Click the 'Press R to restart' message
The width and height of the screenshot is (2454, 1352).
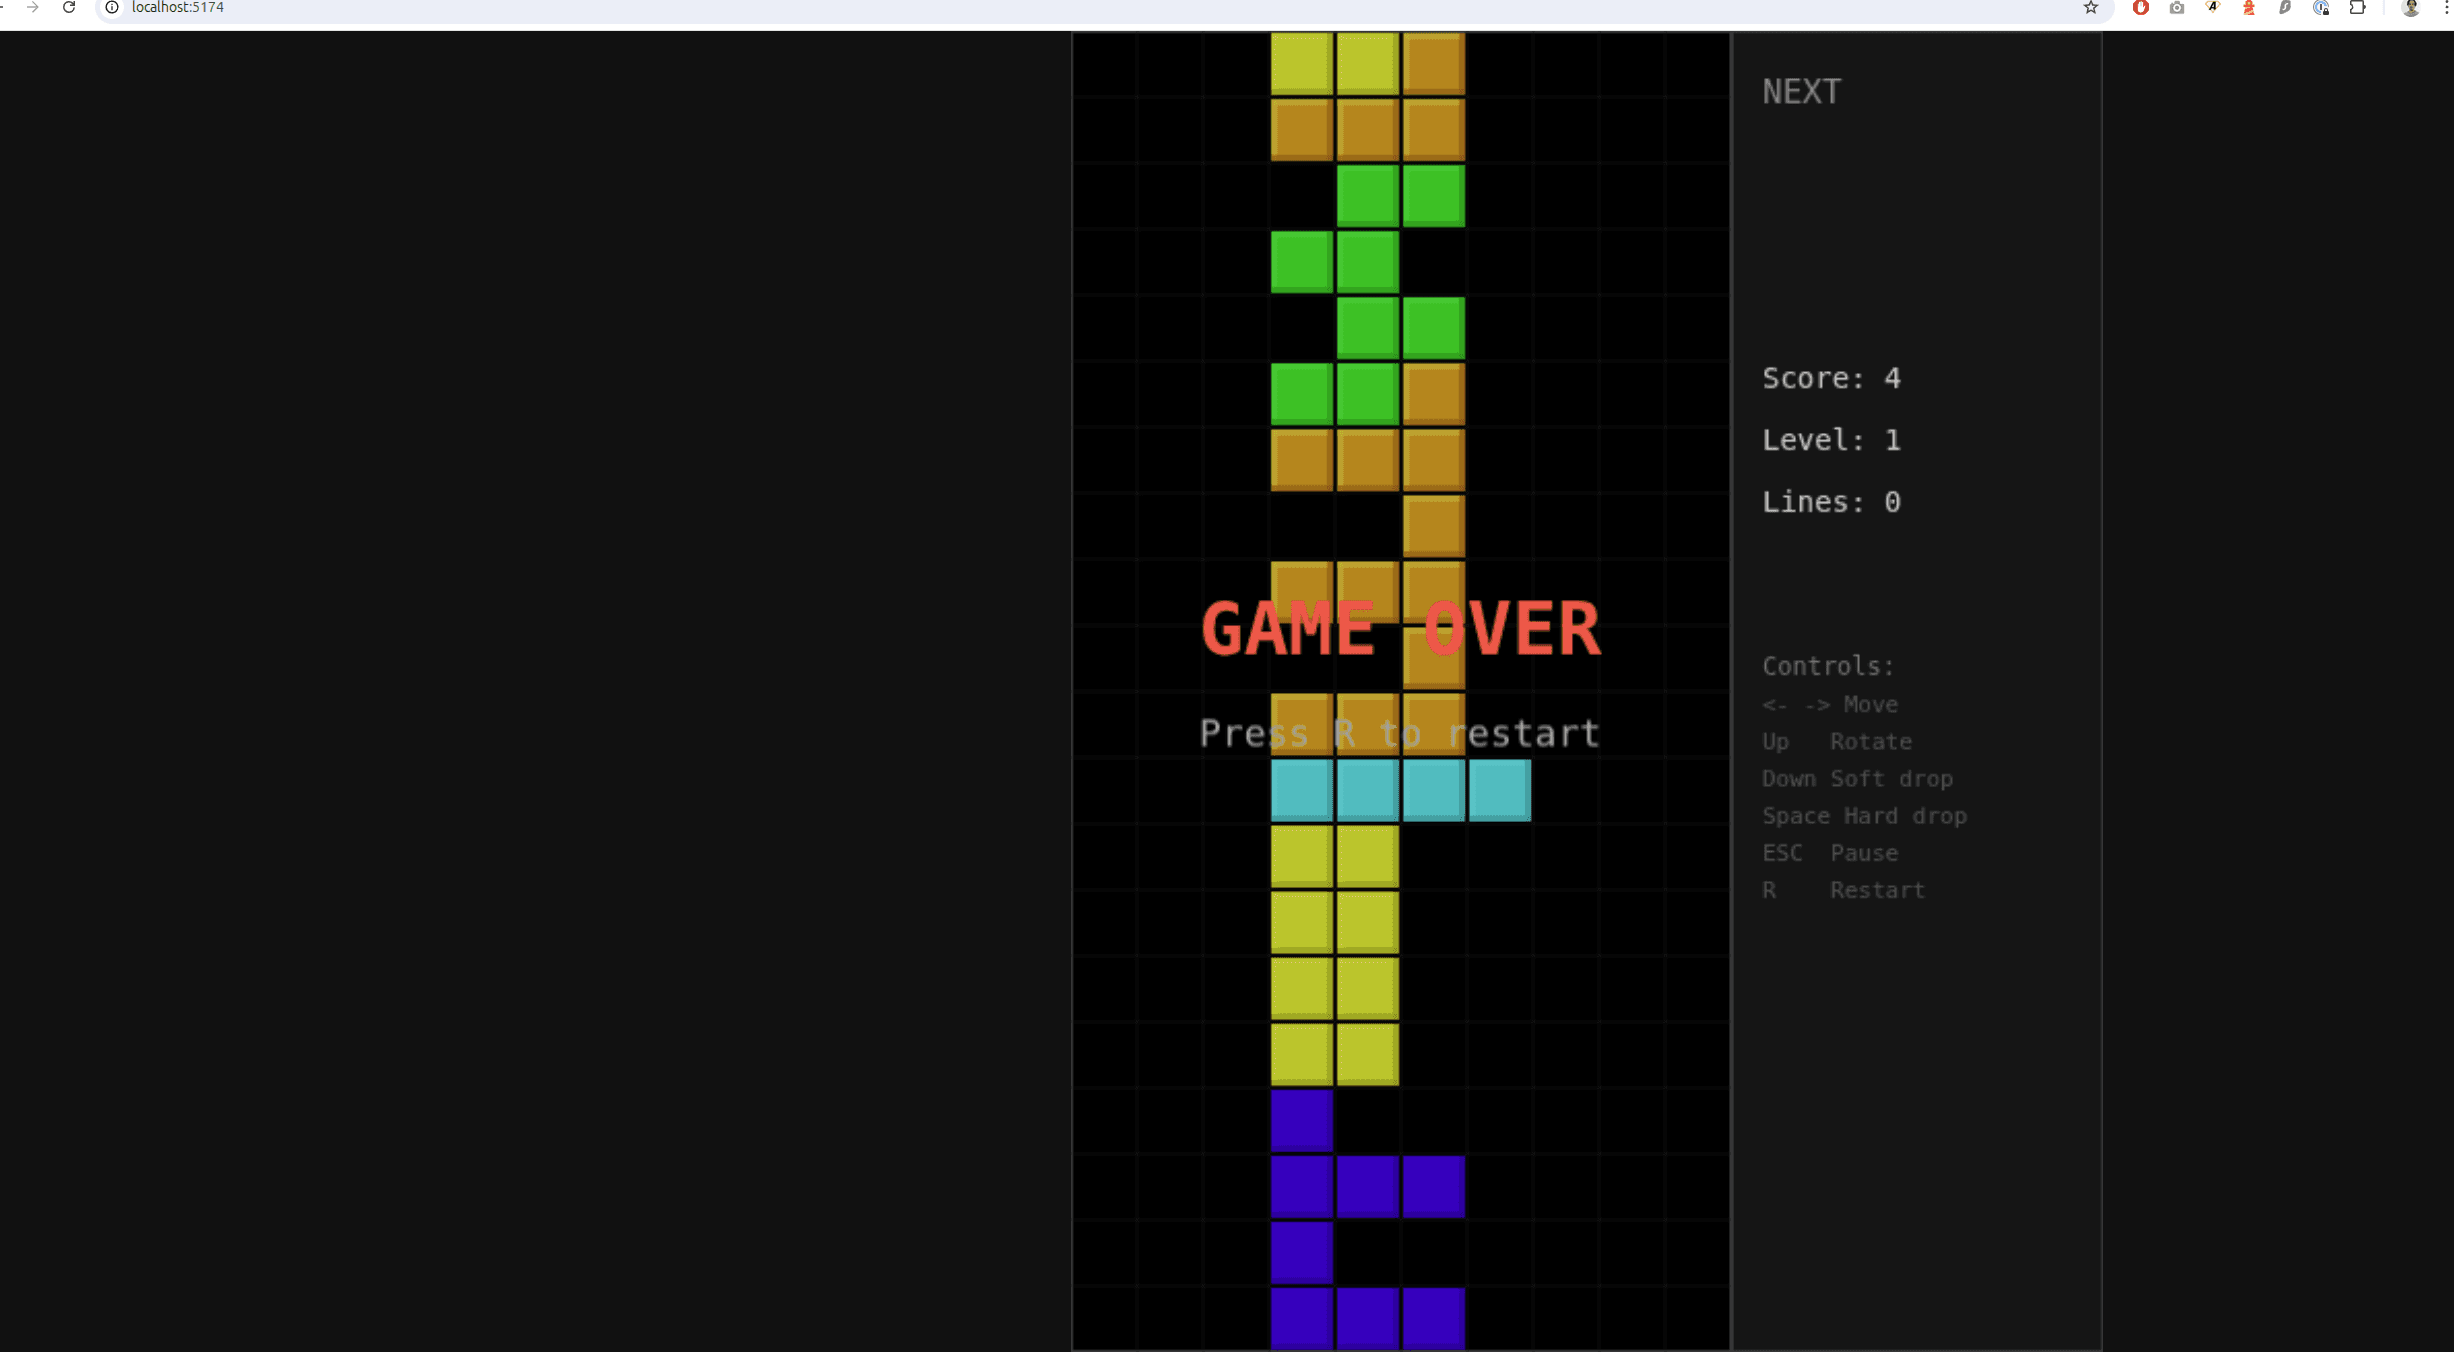tap(1399, 732)
